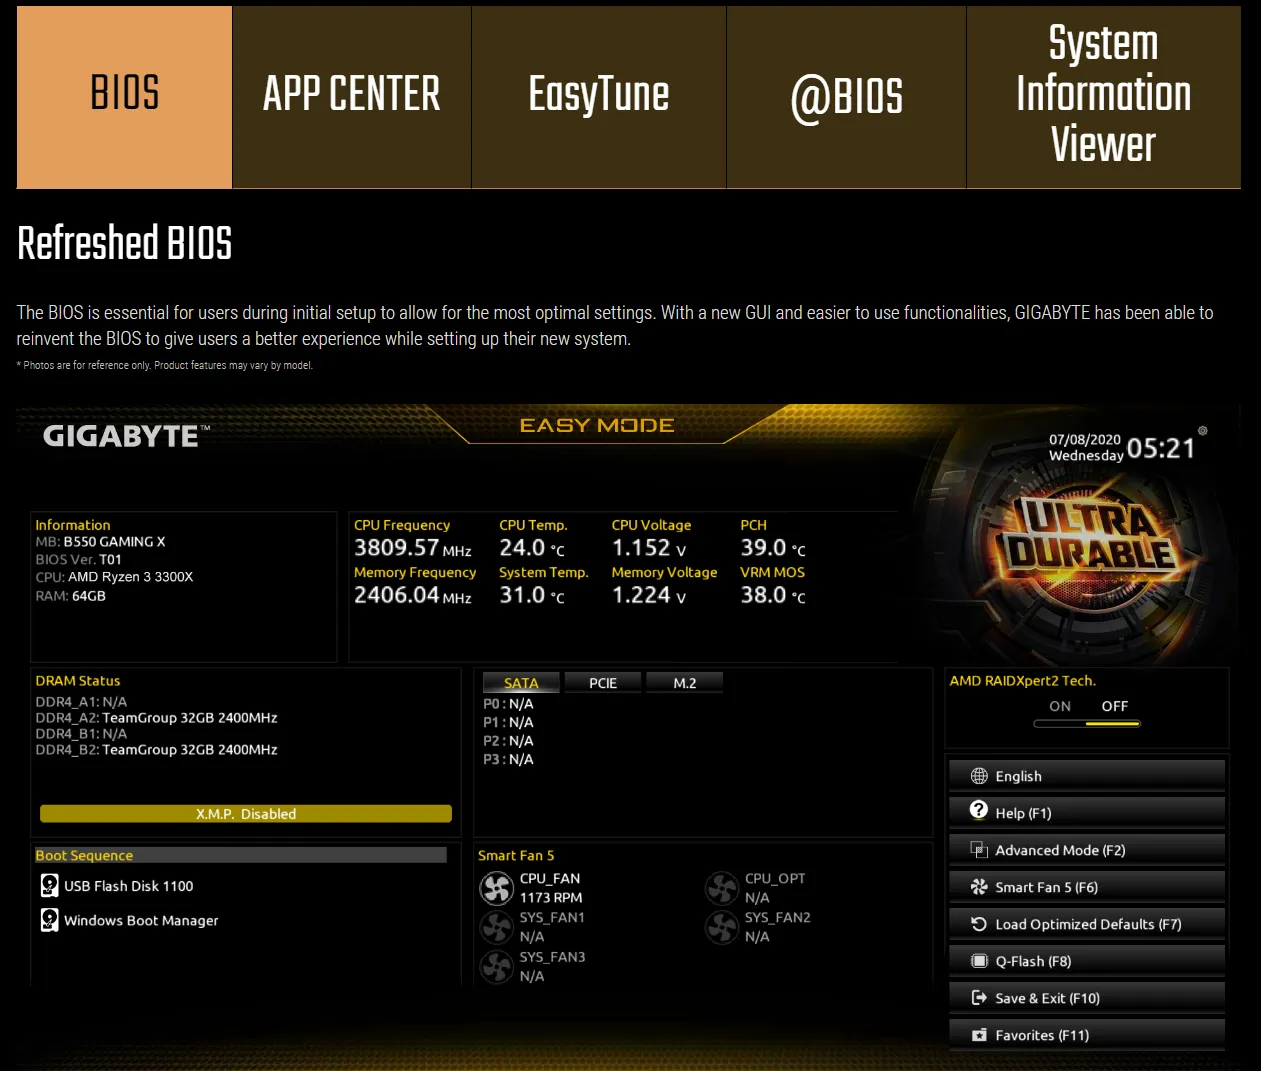
Task: Click the Windows Boot Manager drive icon
Action: click(x=49, y=920)
